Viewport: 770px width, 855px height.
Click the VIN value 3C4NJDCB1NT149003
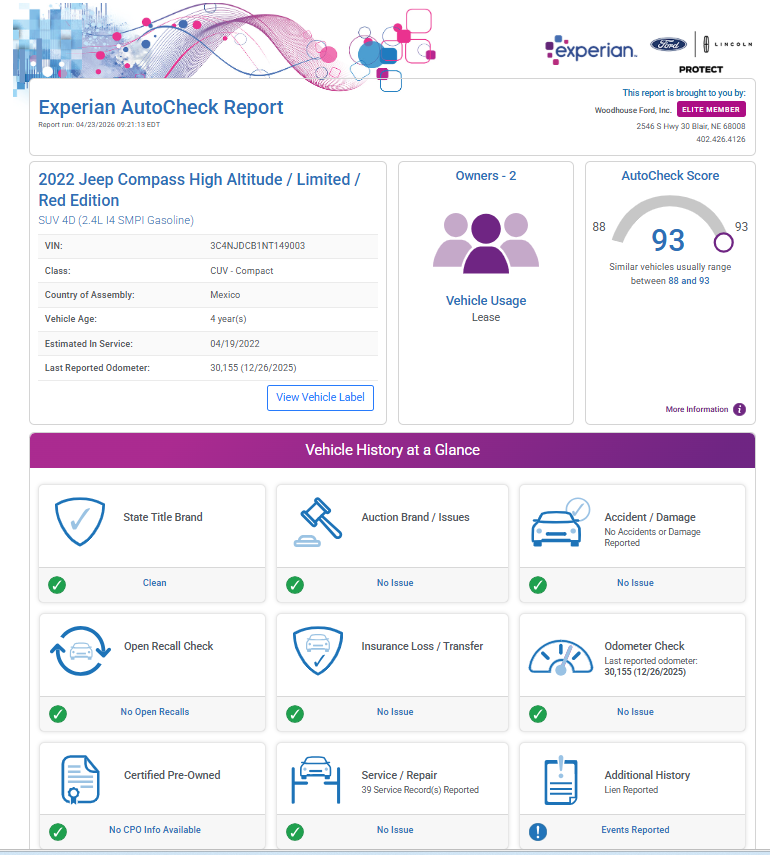tap(257, 246)
